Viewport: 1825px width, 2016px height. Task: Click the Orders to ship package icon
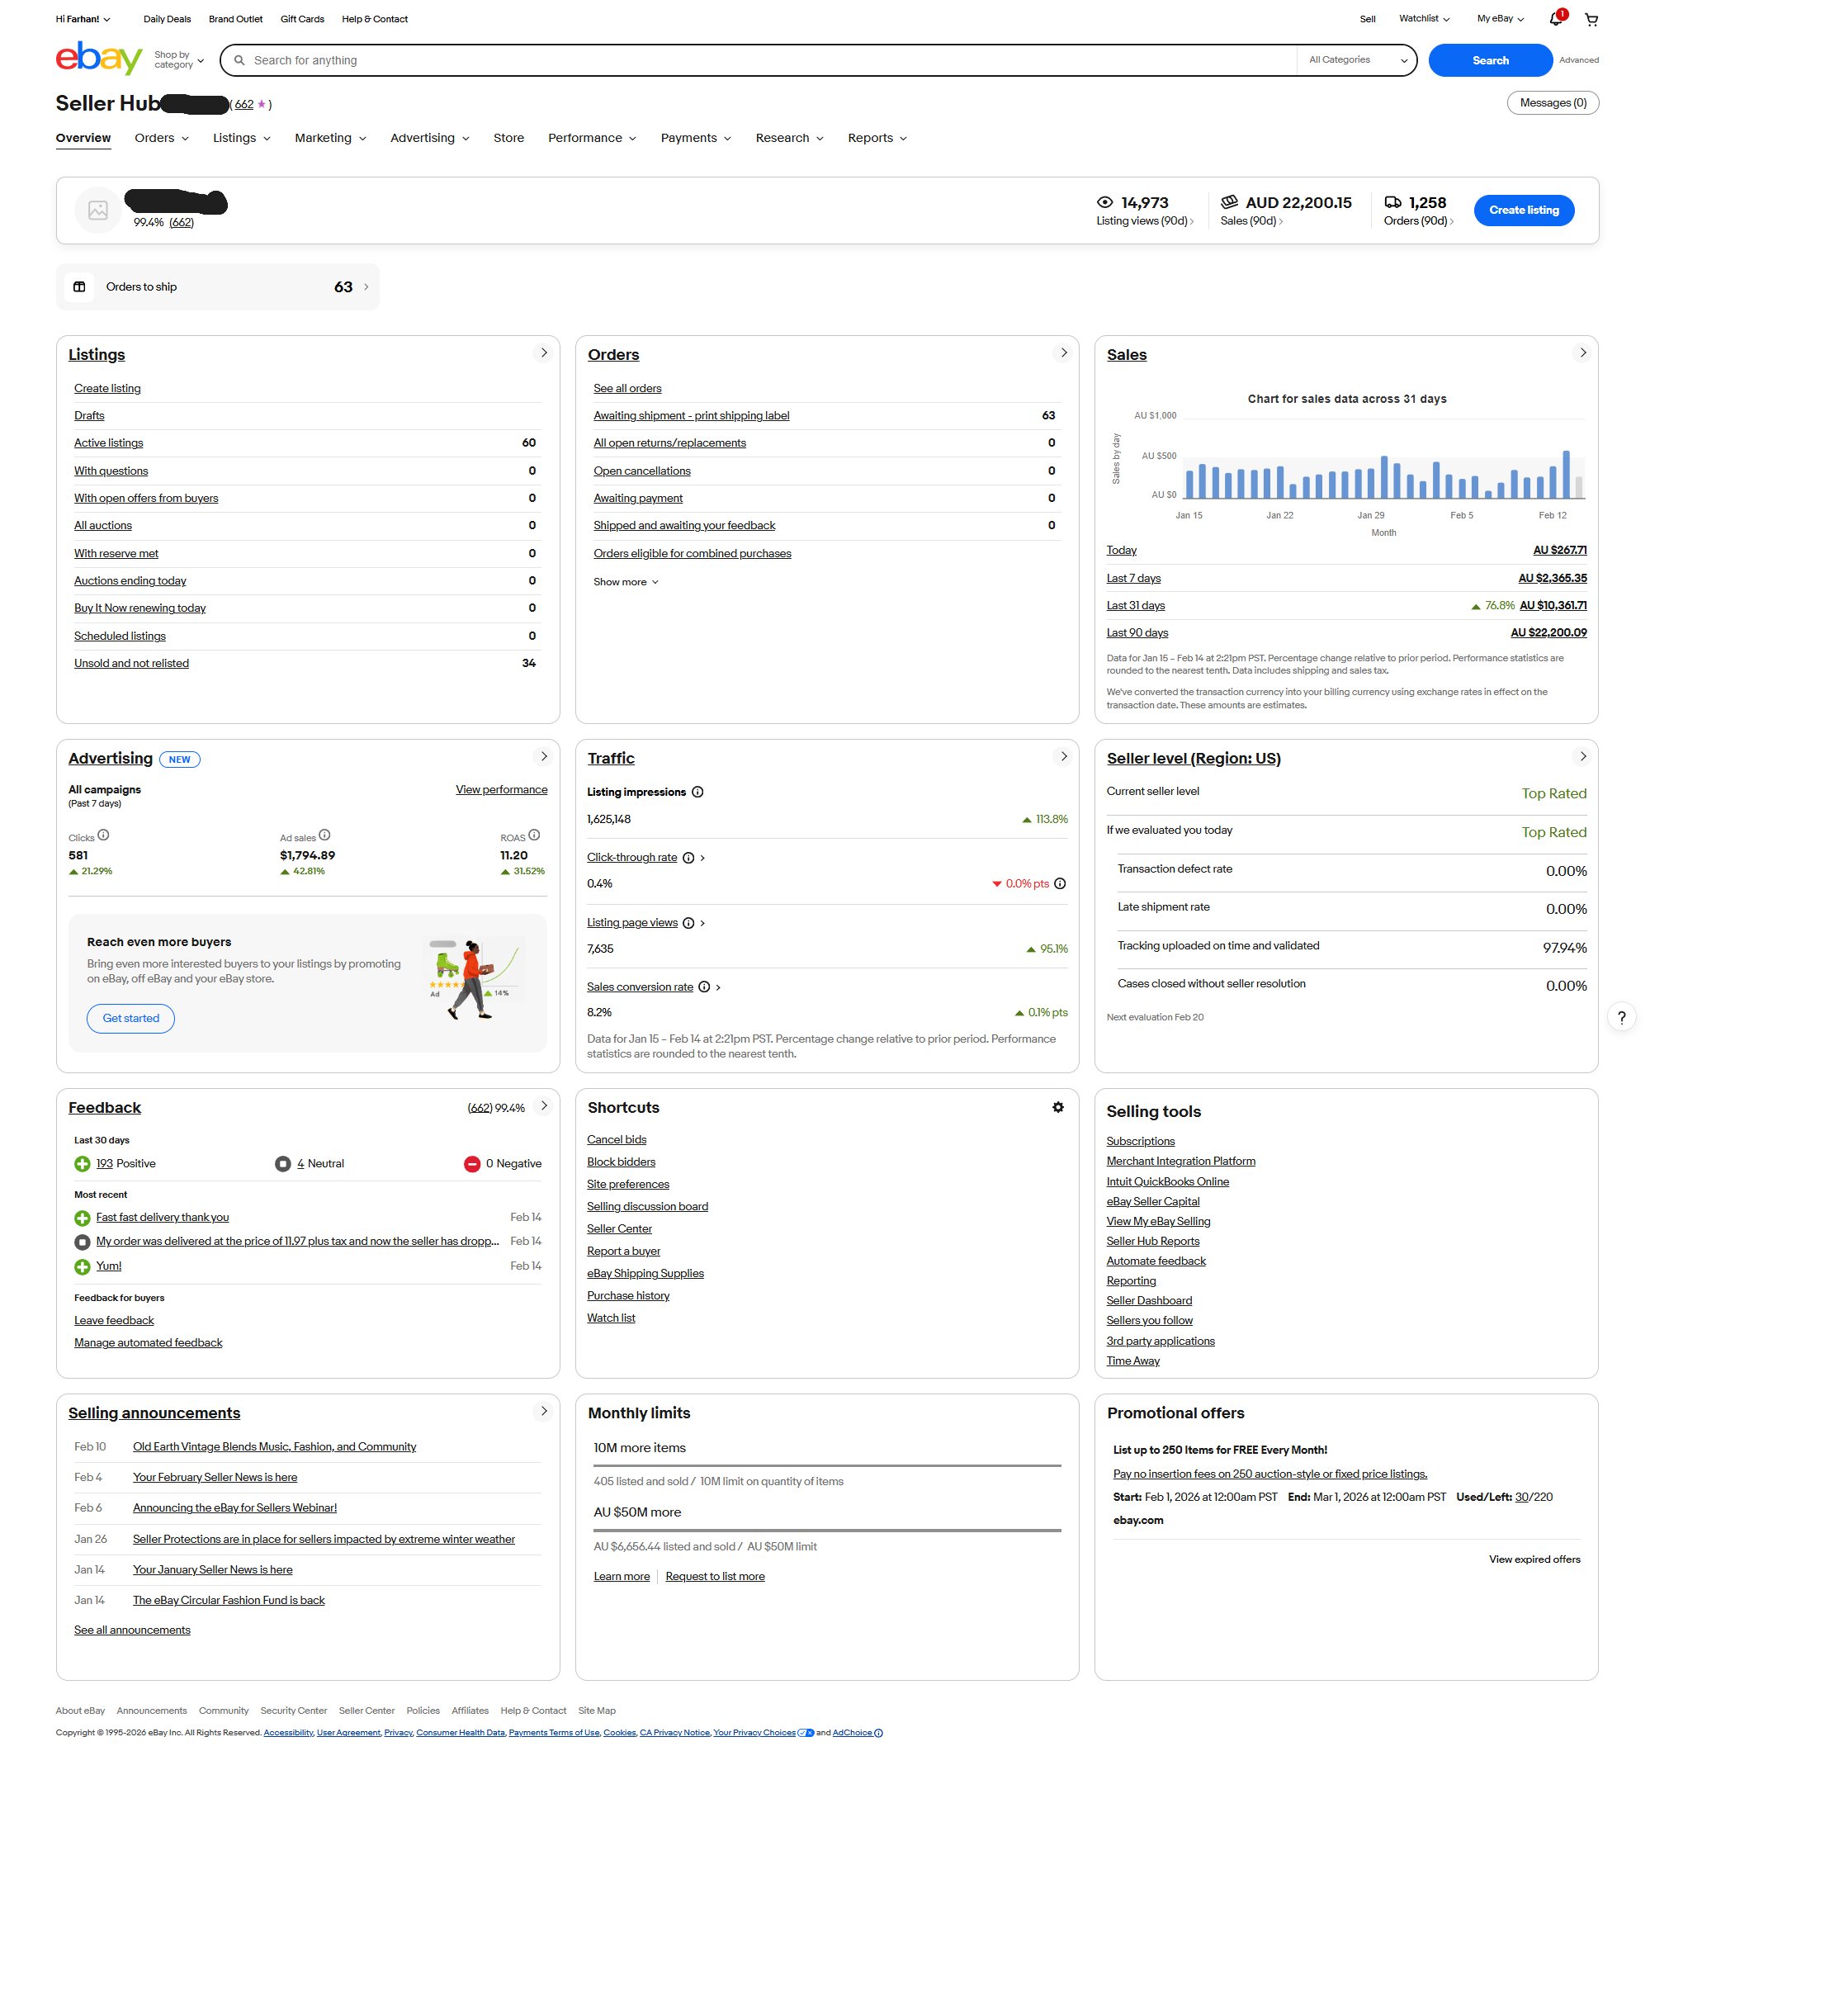(79, 287)
